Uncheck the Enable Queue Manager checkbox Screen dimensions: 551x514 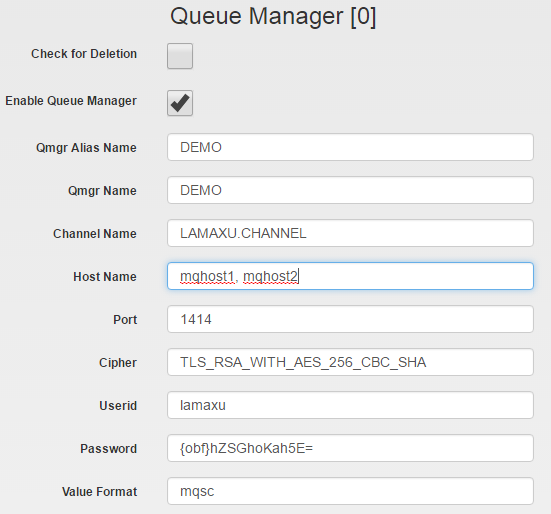[x=180, y=103]
